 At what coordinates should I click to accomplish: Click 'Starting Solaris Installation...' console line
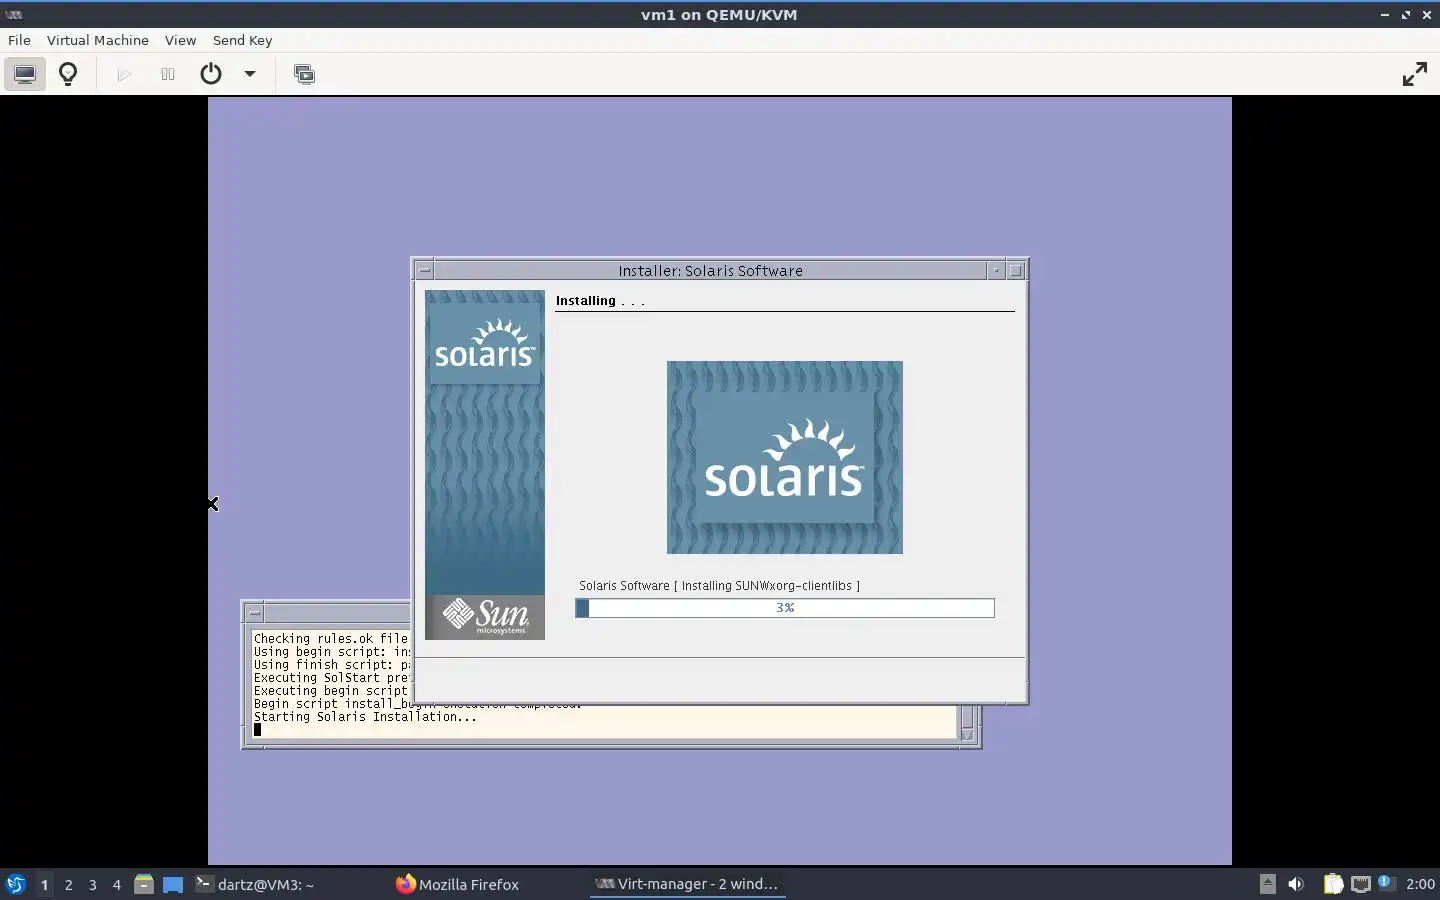click(x=365, y=716)
